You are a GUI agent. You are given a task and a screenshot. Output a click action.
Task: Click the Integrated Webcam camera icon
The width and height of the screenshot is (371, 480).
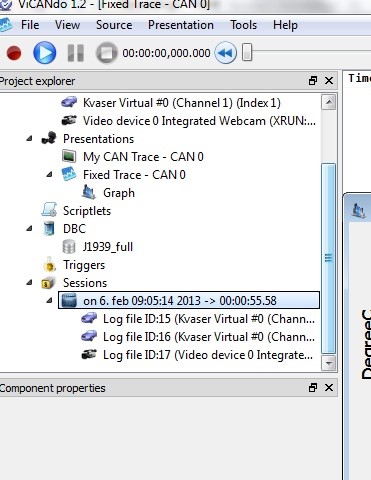[x=69, y=120]
